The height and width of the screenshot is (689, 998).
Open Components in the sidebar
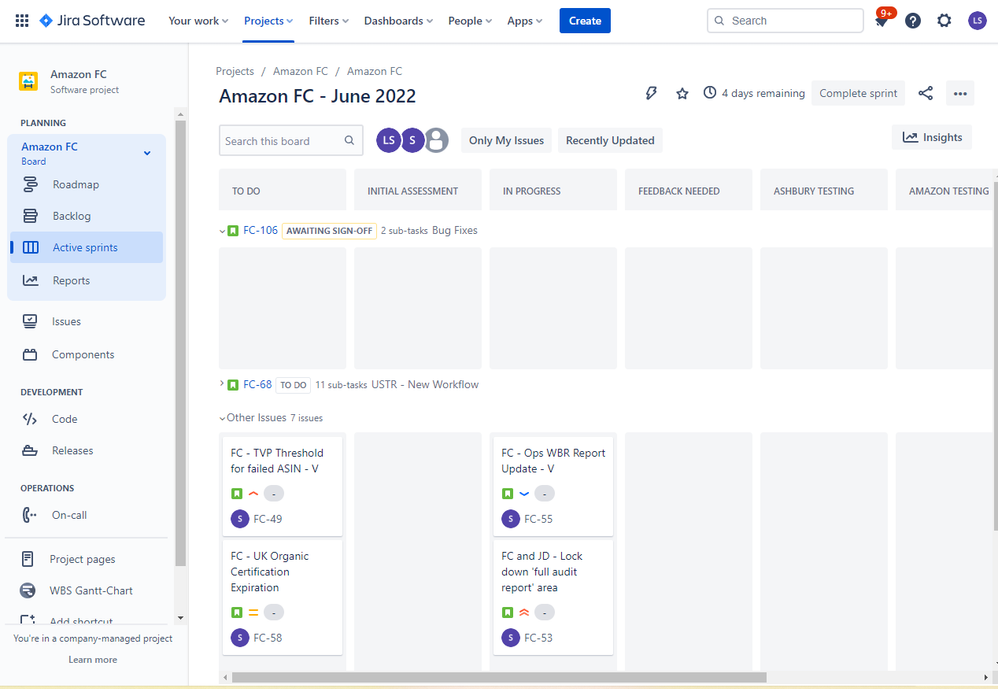85,354
